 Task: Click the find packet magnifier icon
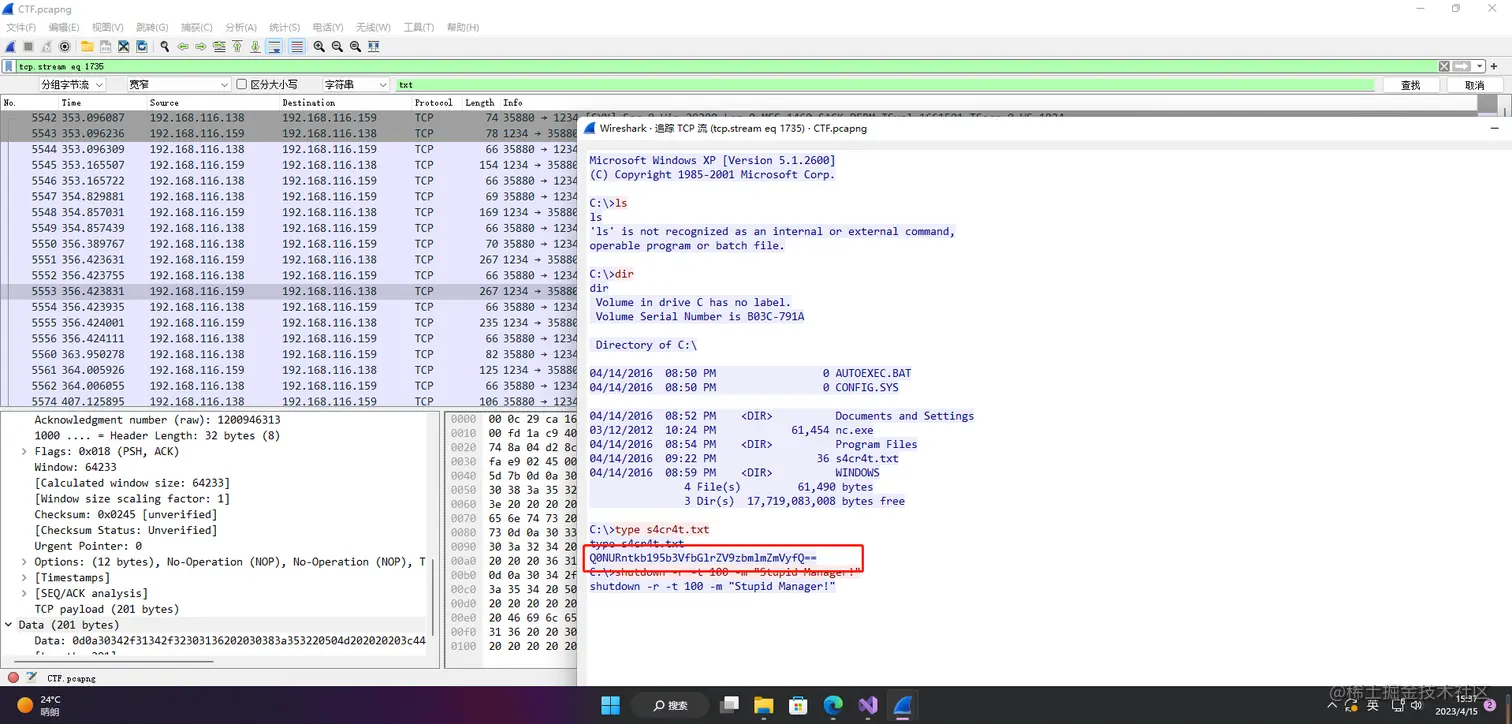(165, 46)
